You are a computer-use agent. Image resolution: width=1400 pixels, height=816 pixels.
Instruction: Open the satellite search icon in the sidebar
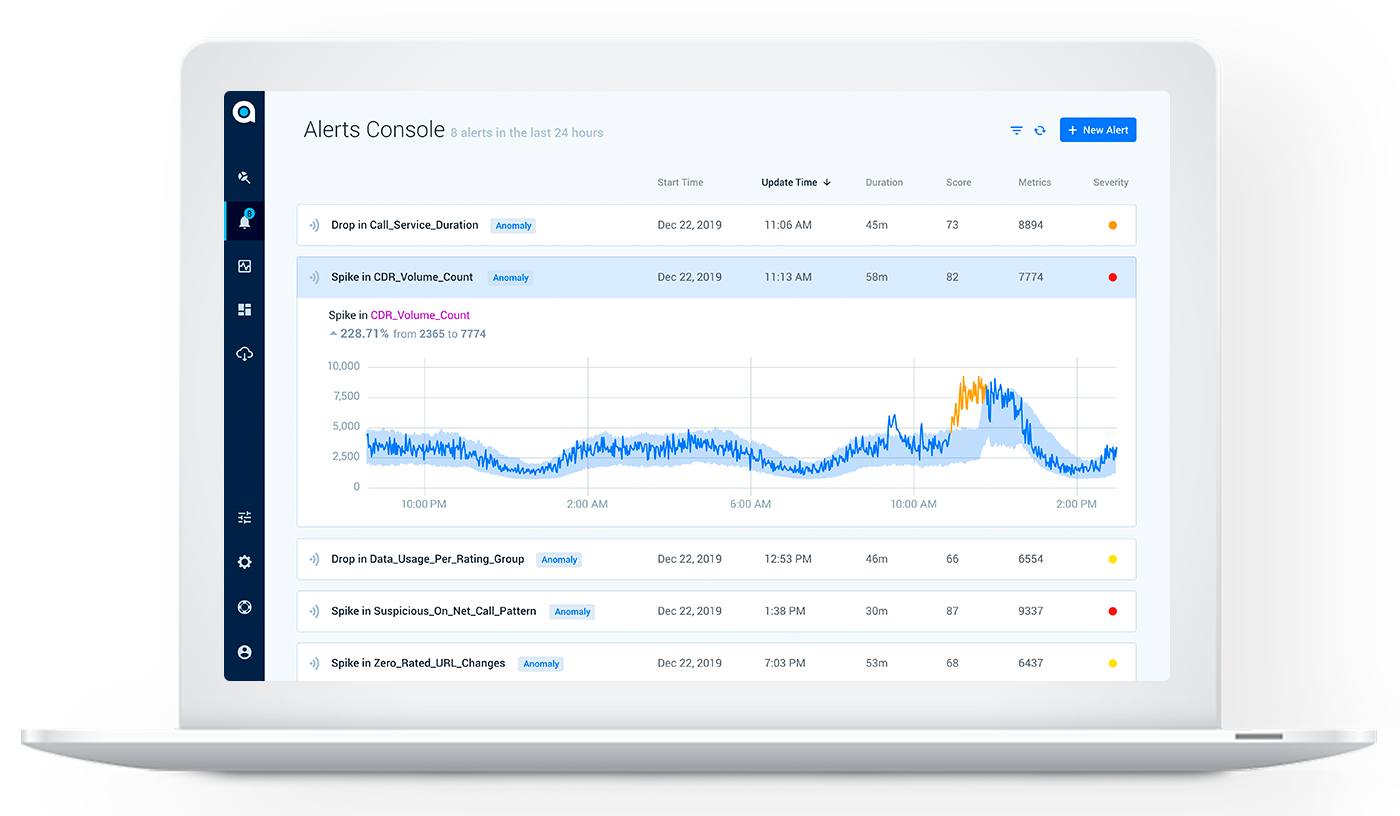point(244,178)
